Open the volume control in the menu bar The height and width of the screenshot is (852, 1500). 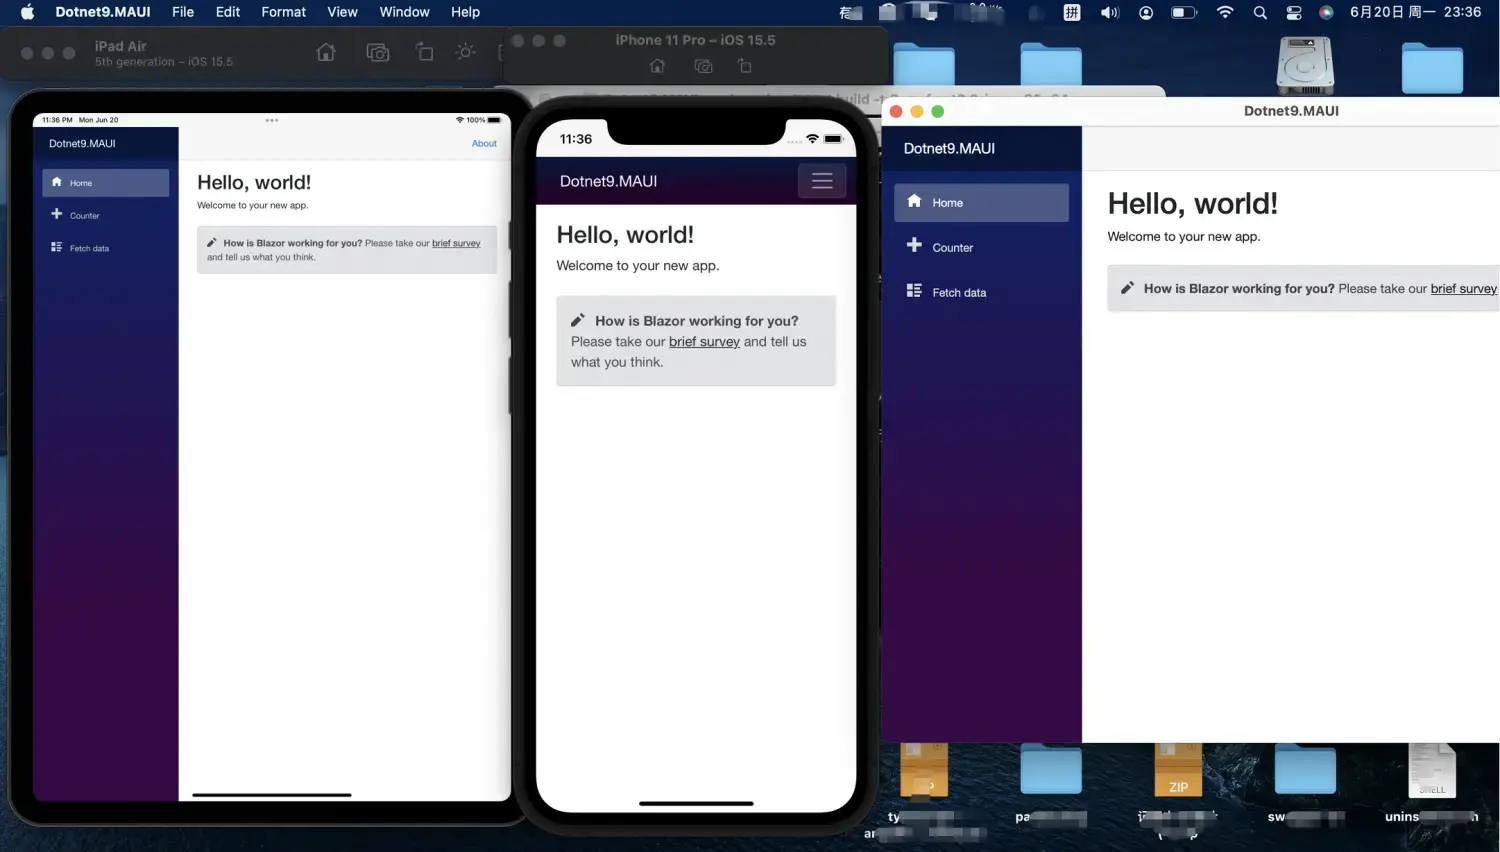pos(1110,12)
